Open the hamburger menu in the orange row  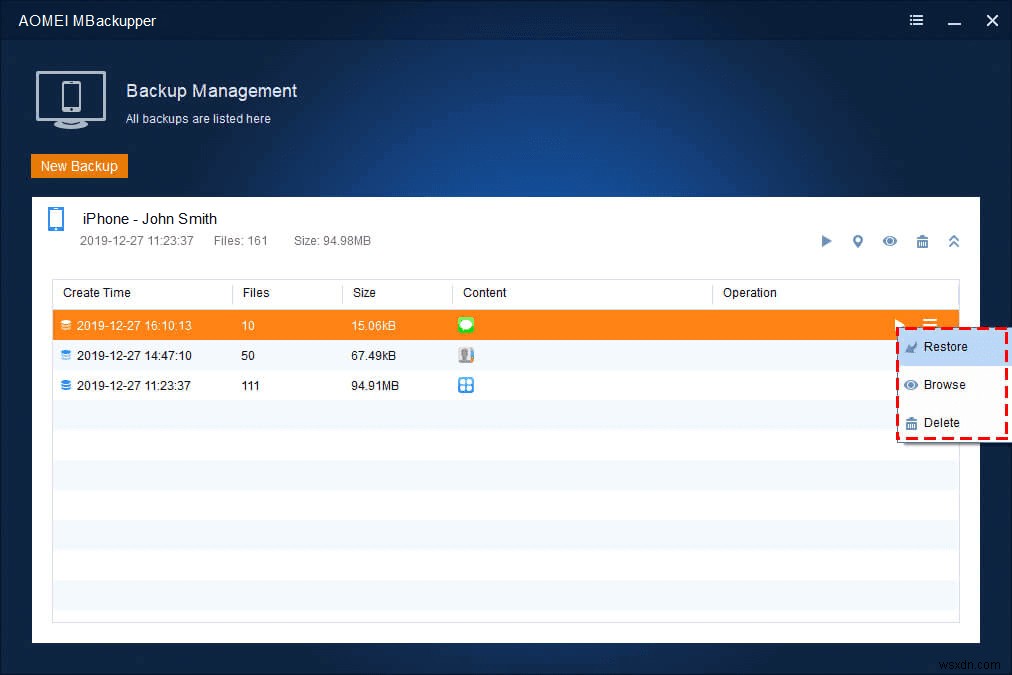tap(930, 323)
